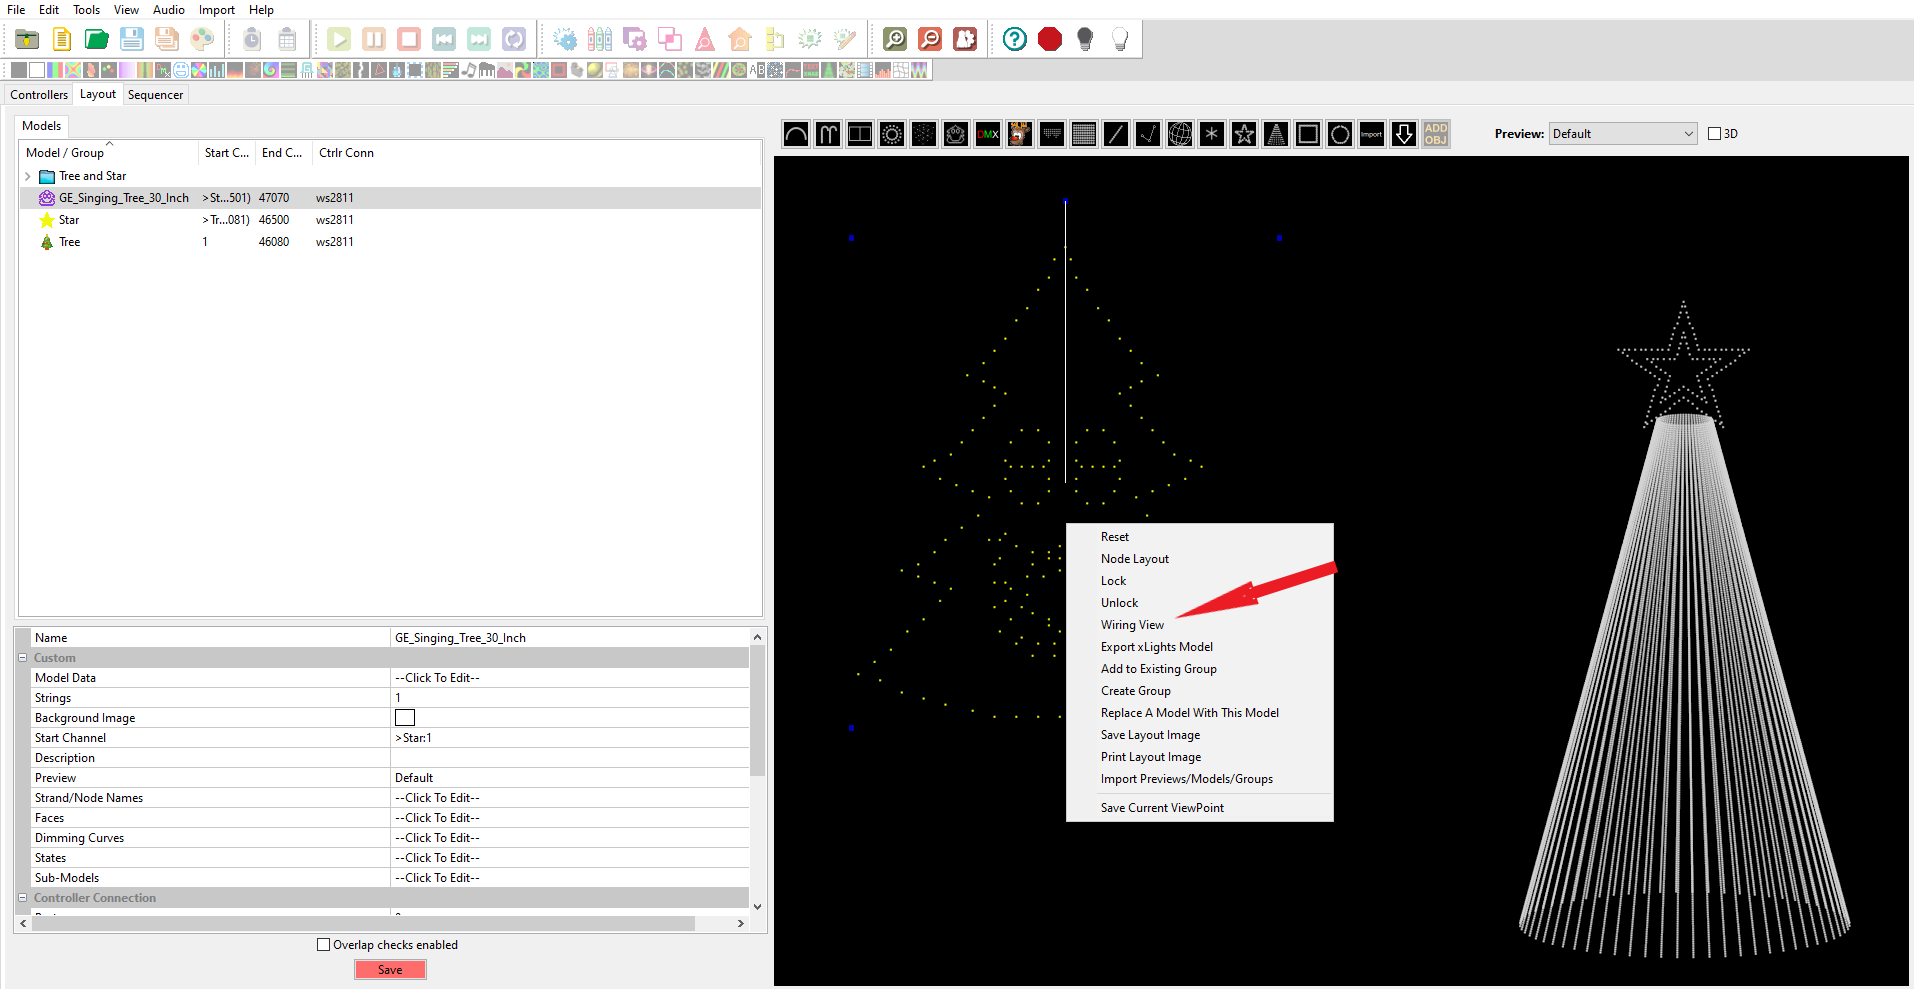
Task: Click the red Save button
Action: (x=390, y=970)
